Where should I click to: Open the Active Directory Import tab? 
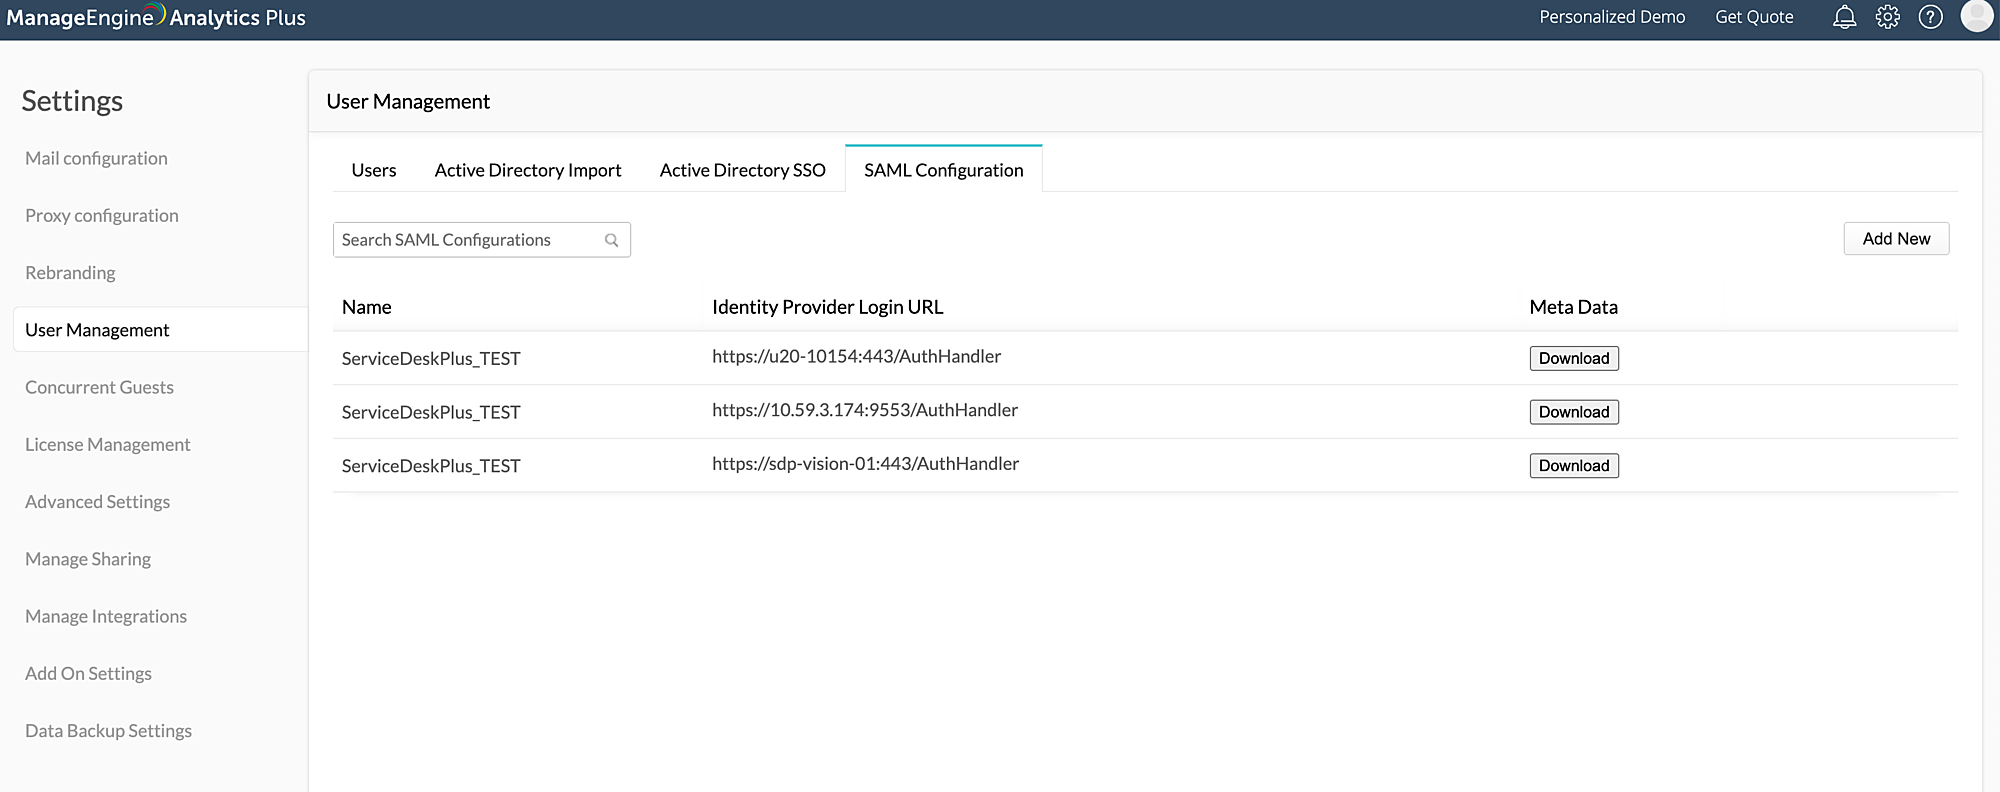pos(527,170)
